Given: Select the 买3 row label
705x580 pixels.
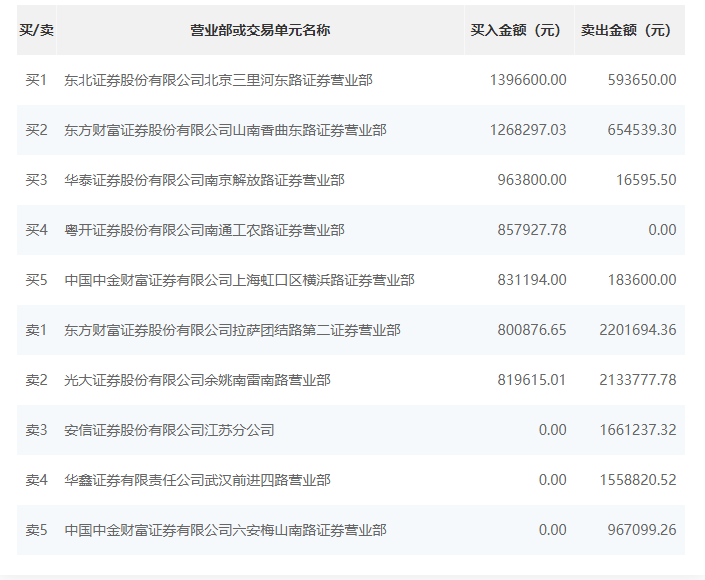Looking at the screenshot, I should (x=36, y=180).
